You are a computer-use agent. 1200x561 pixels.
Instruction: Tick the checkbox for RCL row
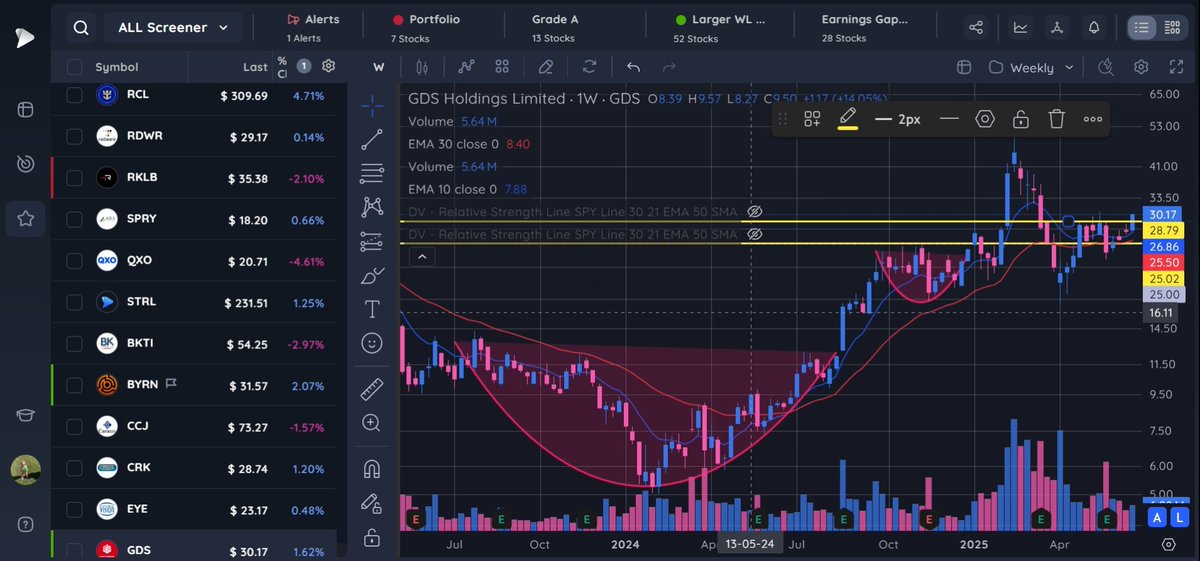(x=74, y=95)
